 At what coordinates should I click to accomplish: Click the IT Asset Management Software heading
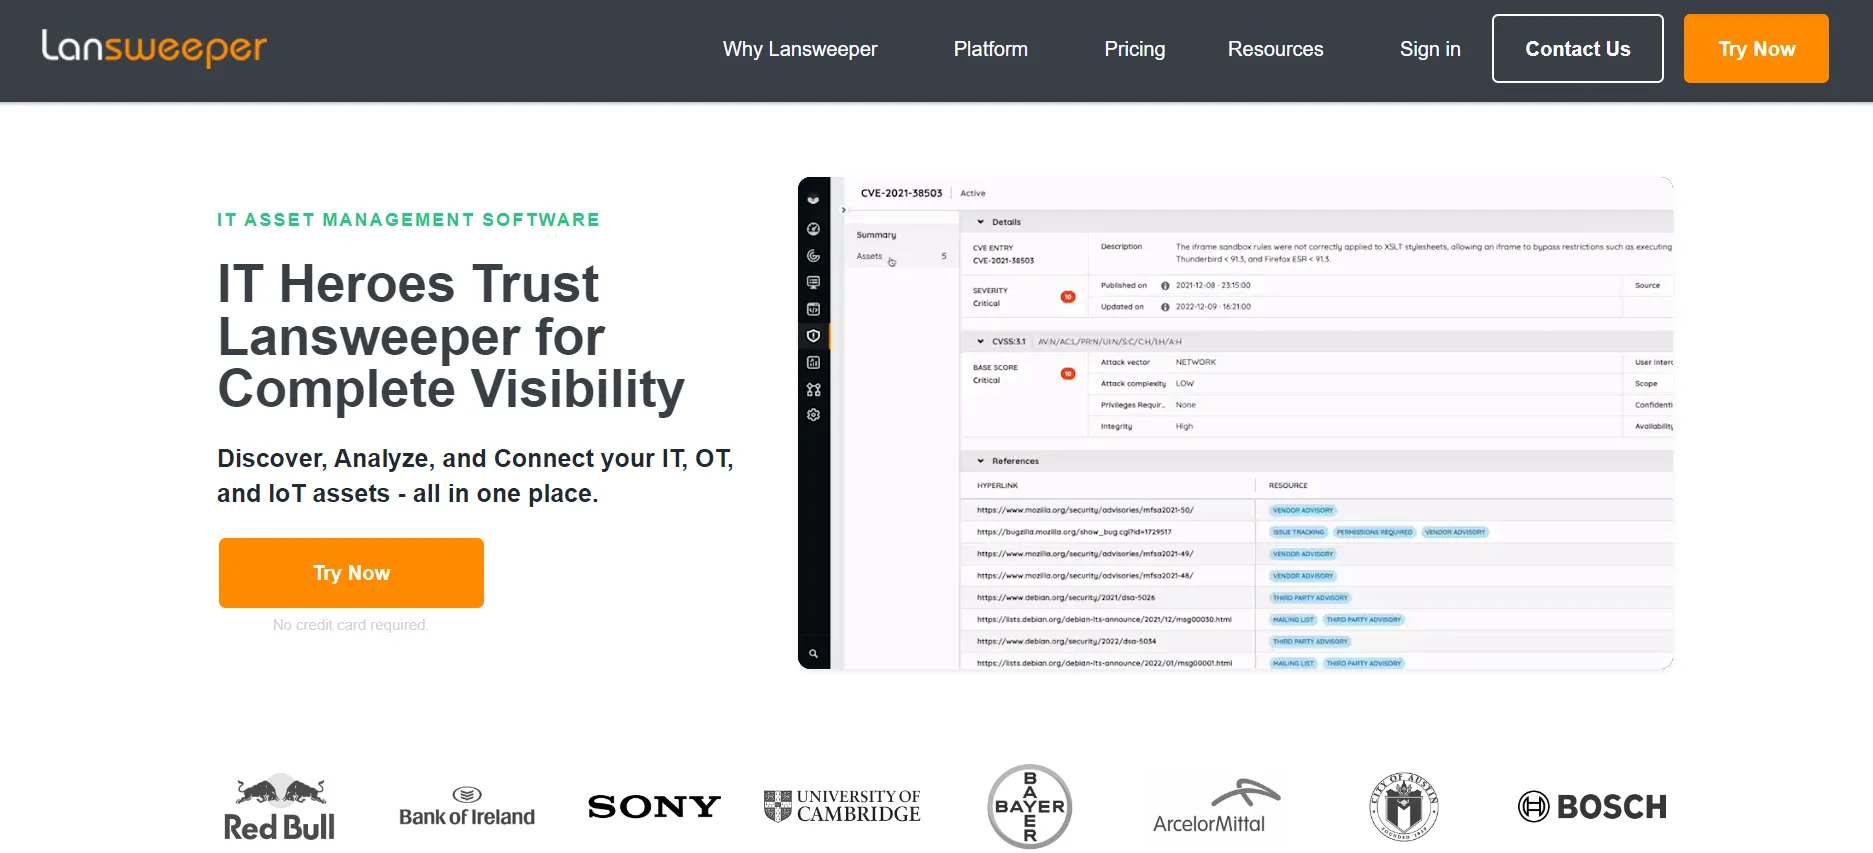(x=408, y=220)
